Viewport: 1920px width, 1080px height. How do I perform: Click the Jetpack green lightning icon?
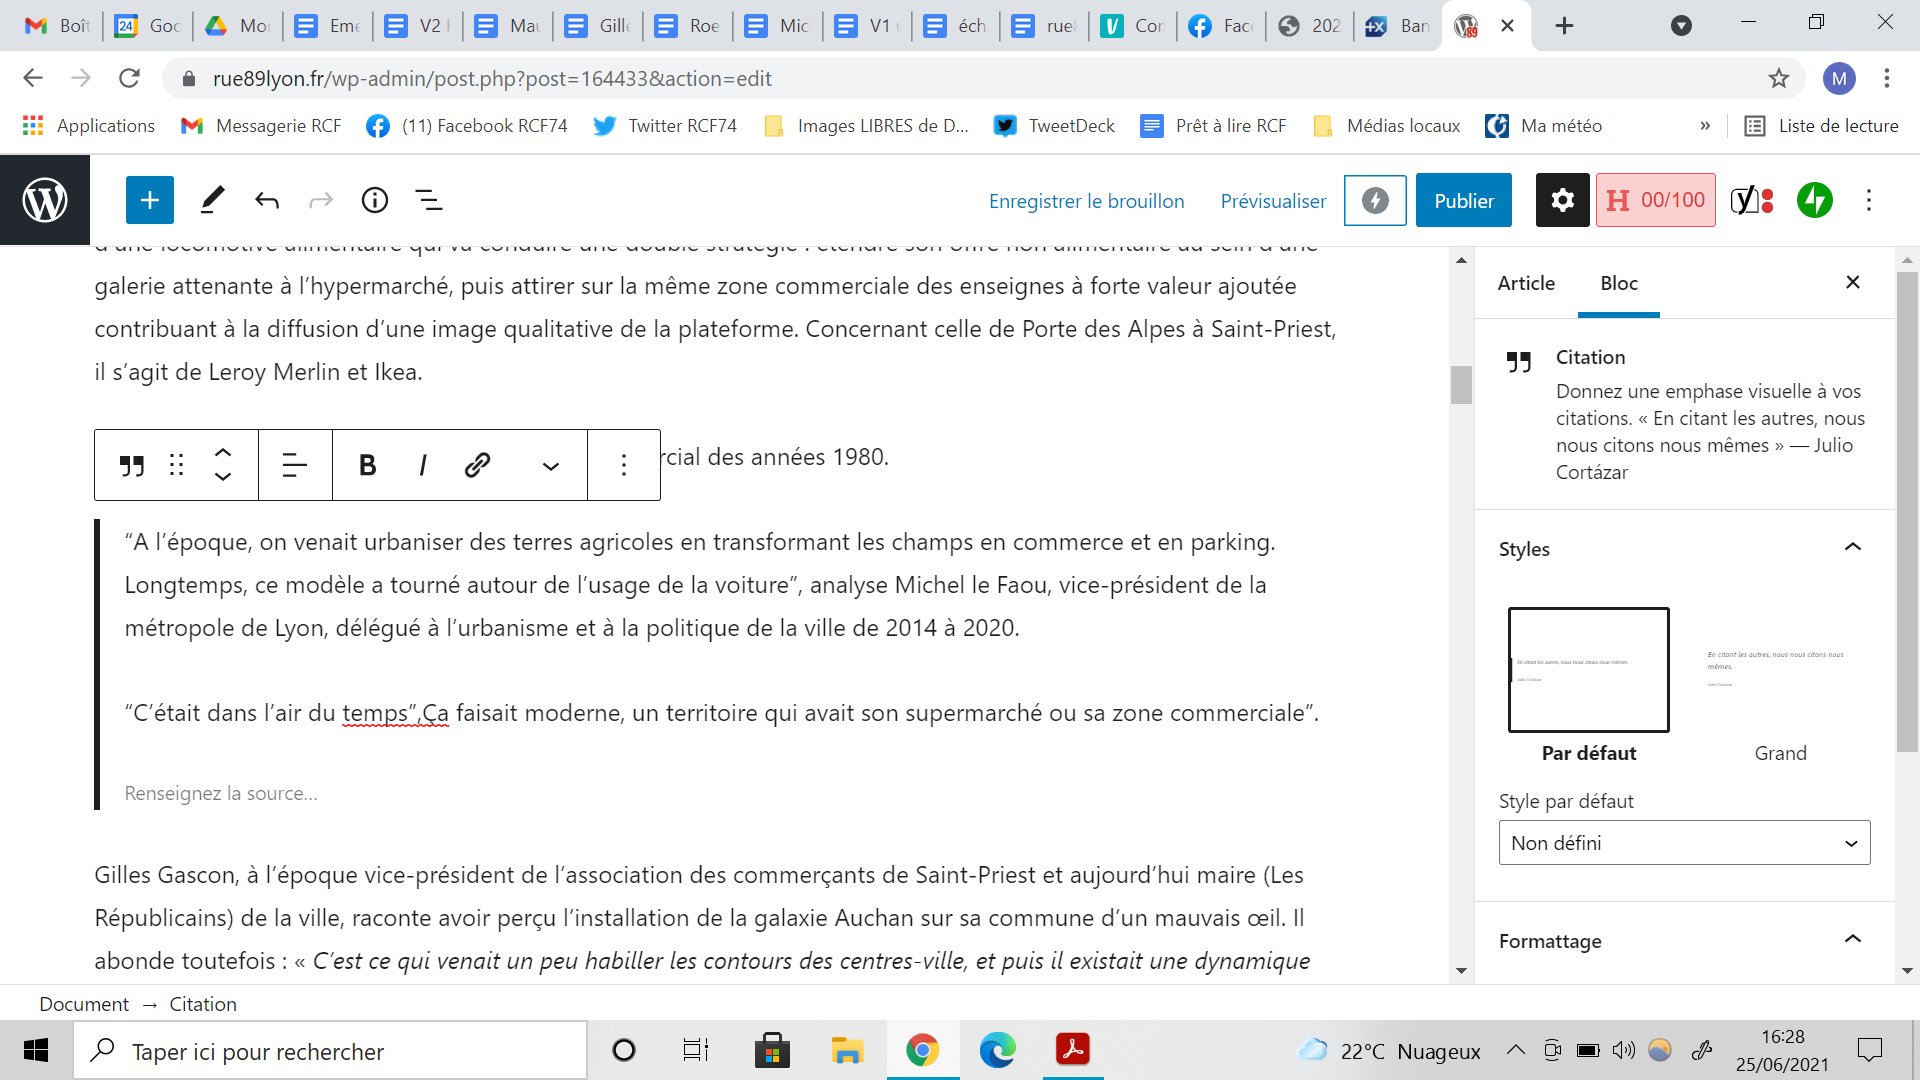coord(1815,201)
